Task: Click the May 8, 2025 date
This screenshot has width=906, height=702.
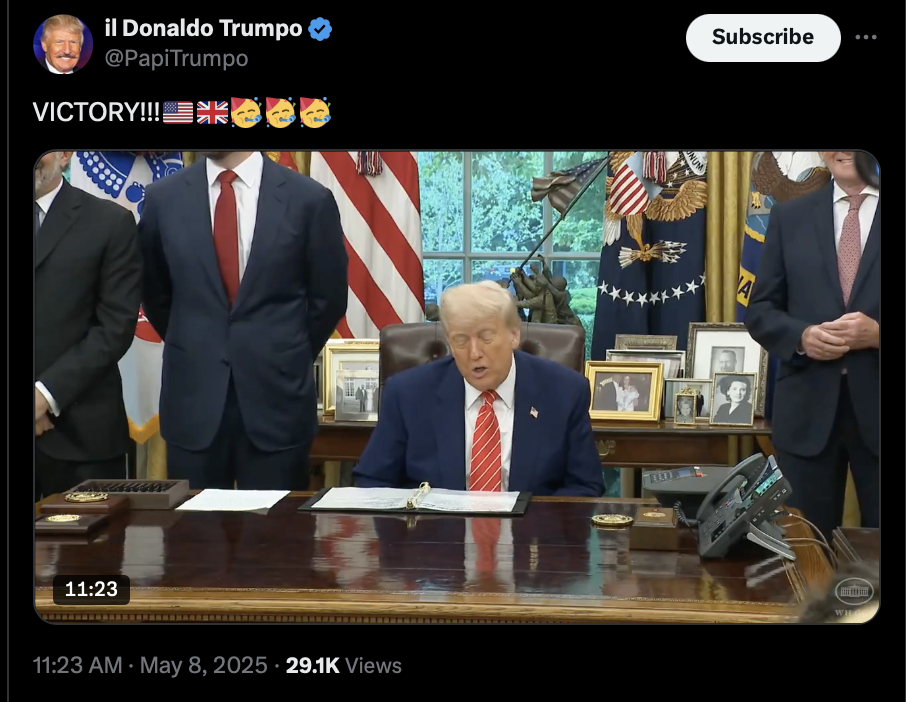Action: (203, 666)
